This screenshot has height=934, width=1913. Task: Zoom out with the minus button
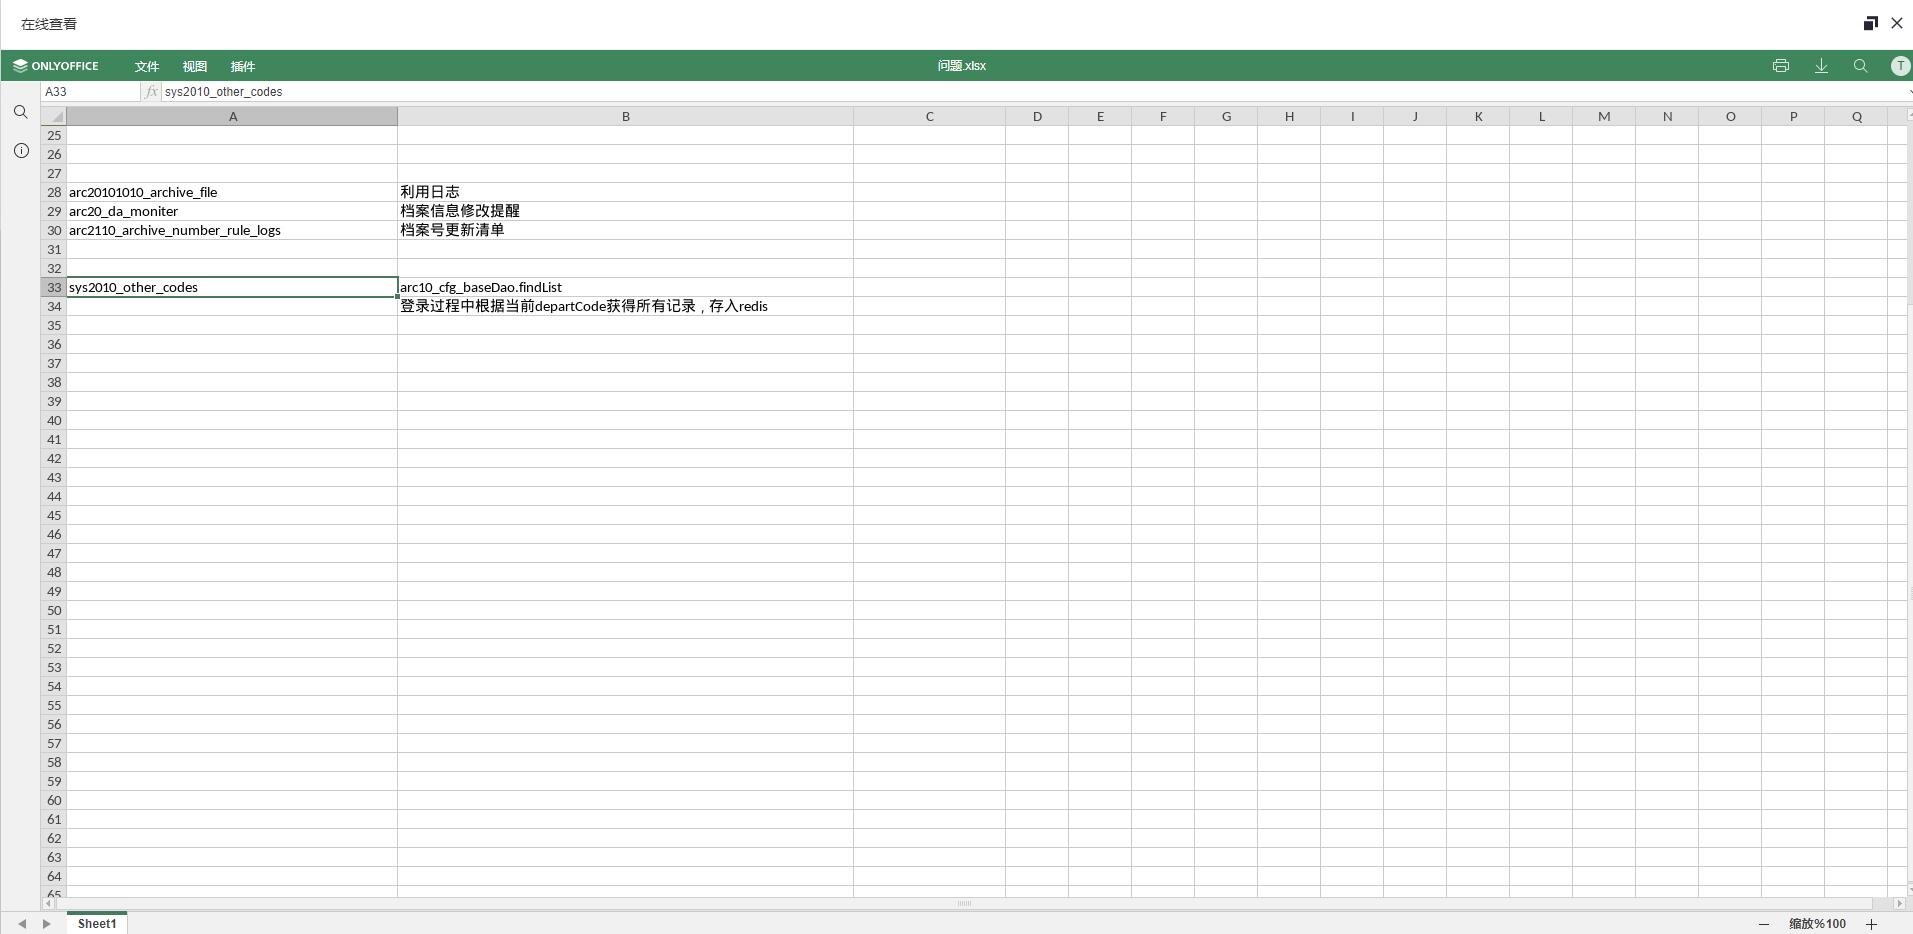pyautogui.click(x=1764, y=924)
